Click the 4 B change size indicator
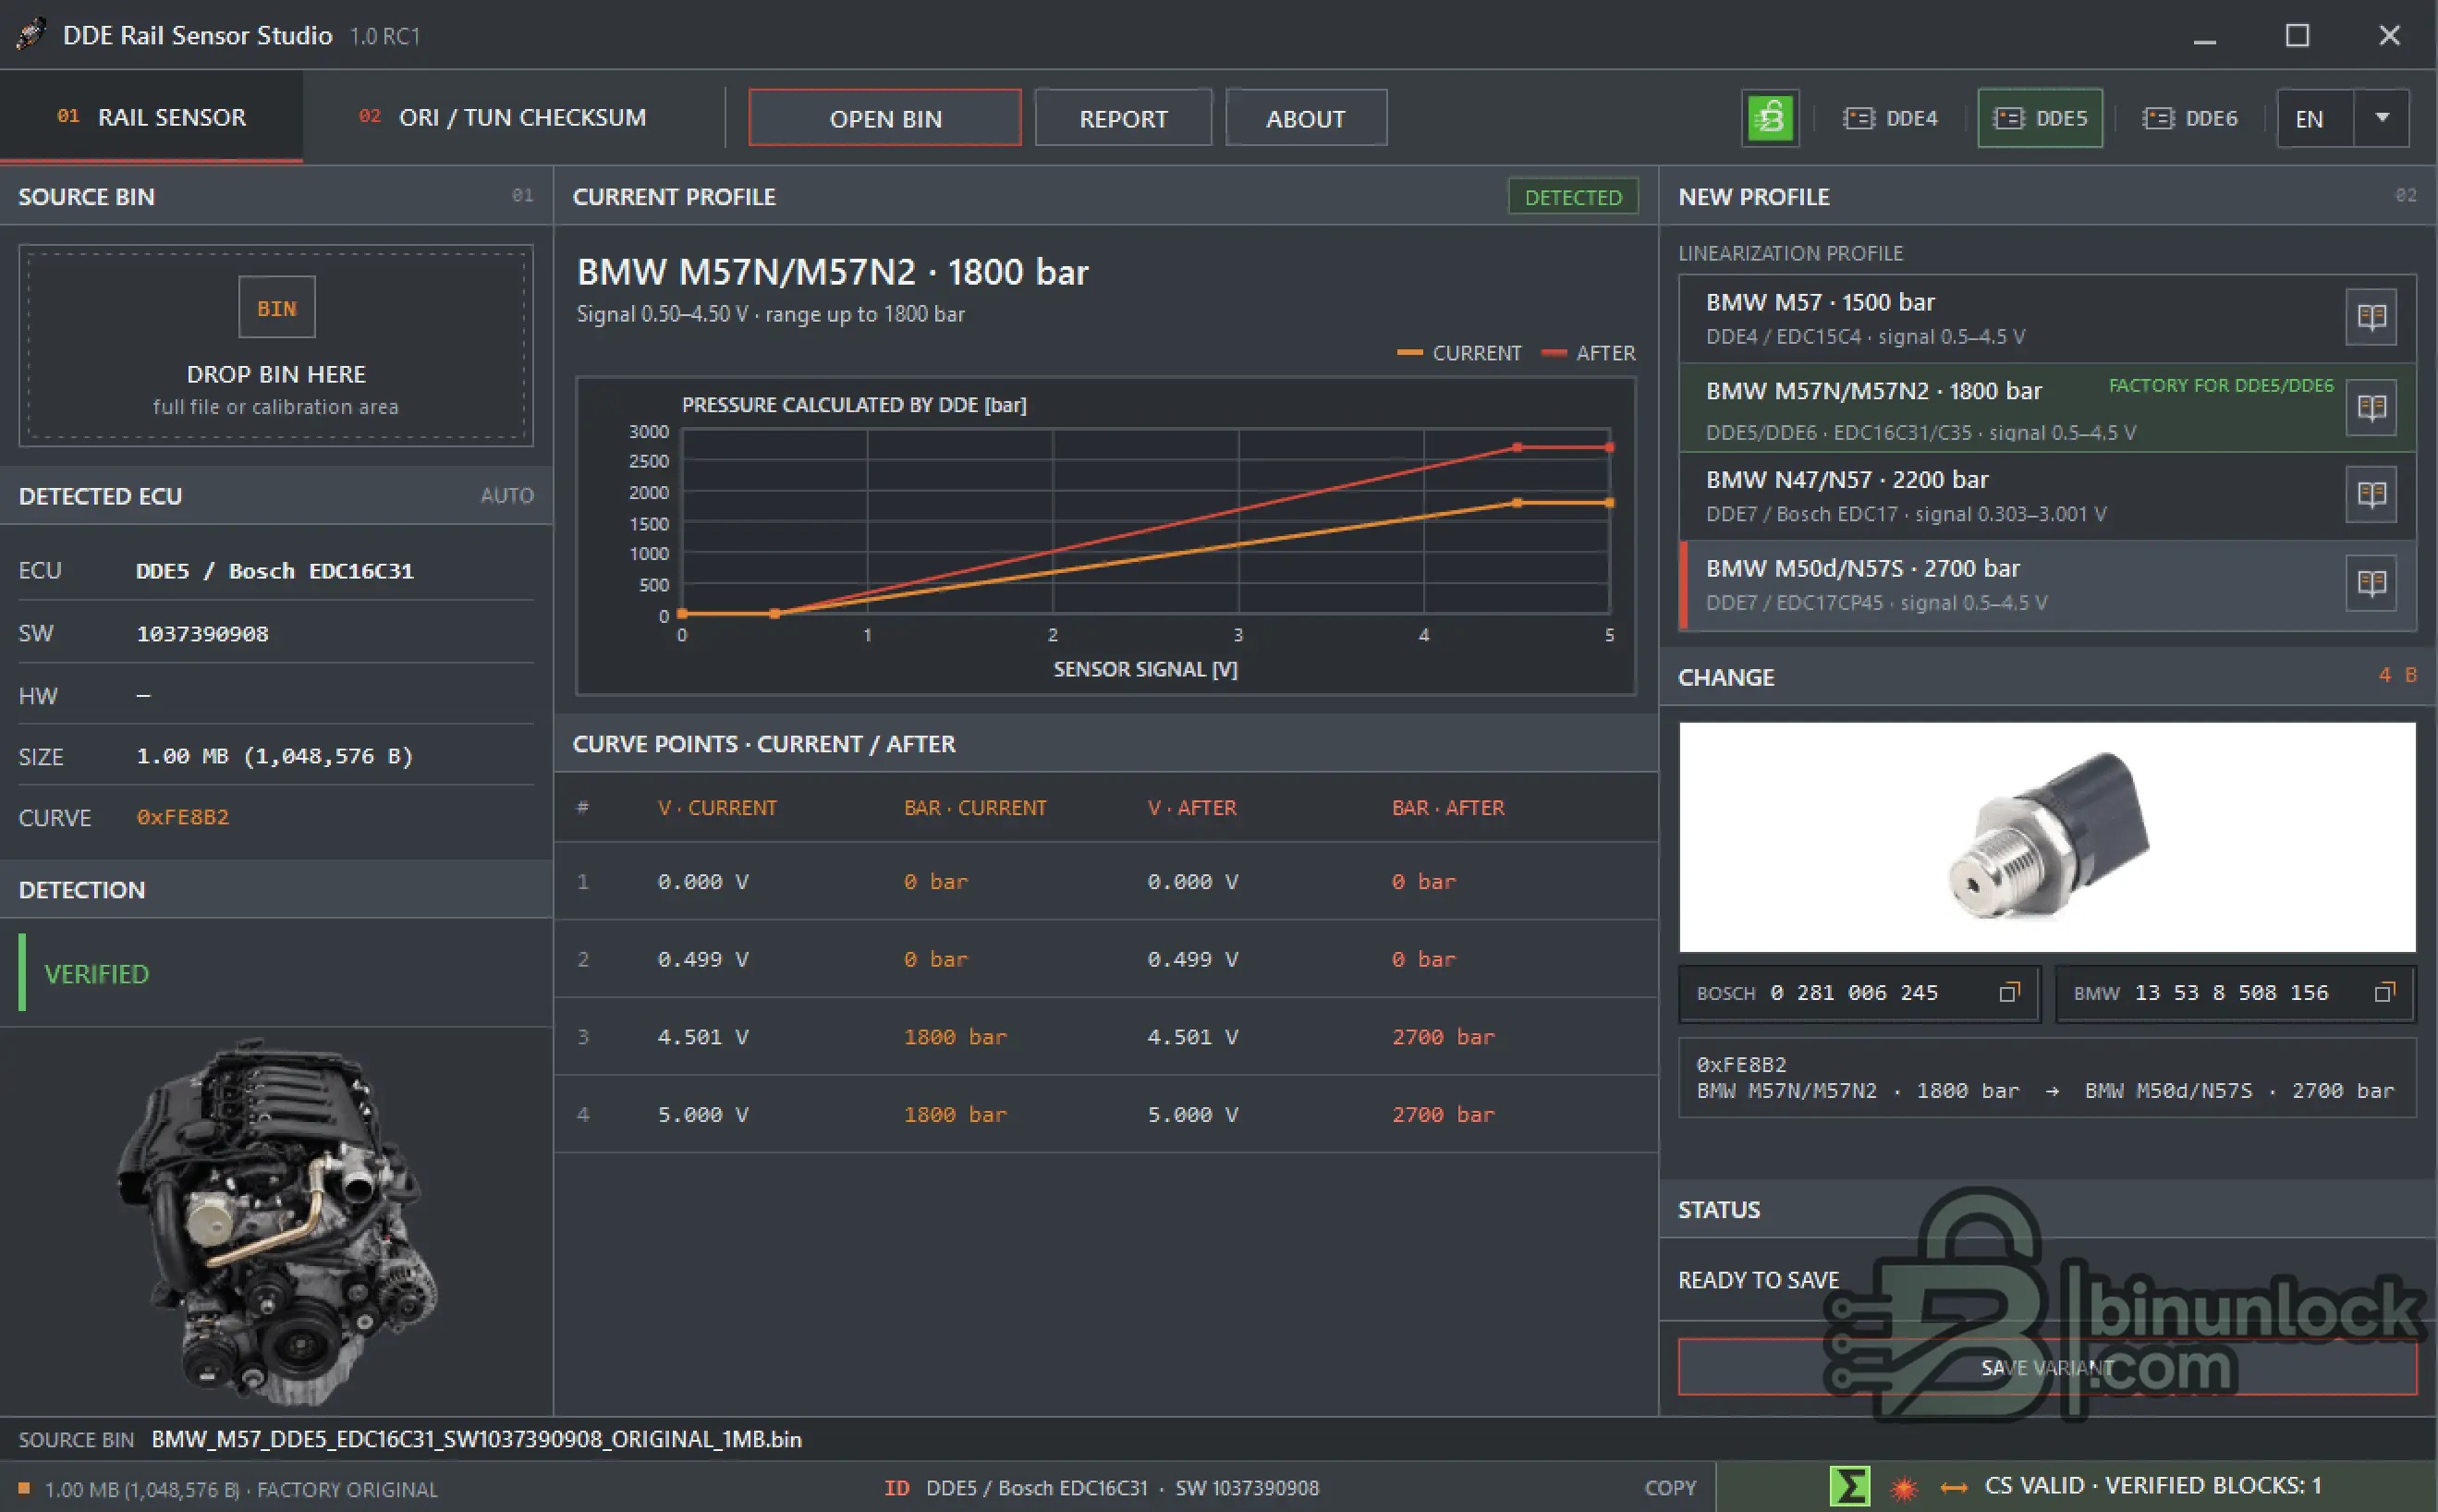Viewport: 2438px width, 1512px height. point(2398,676)
